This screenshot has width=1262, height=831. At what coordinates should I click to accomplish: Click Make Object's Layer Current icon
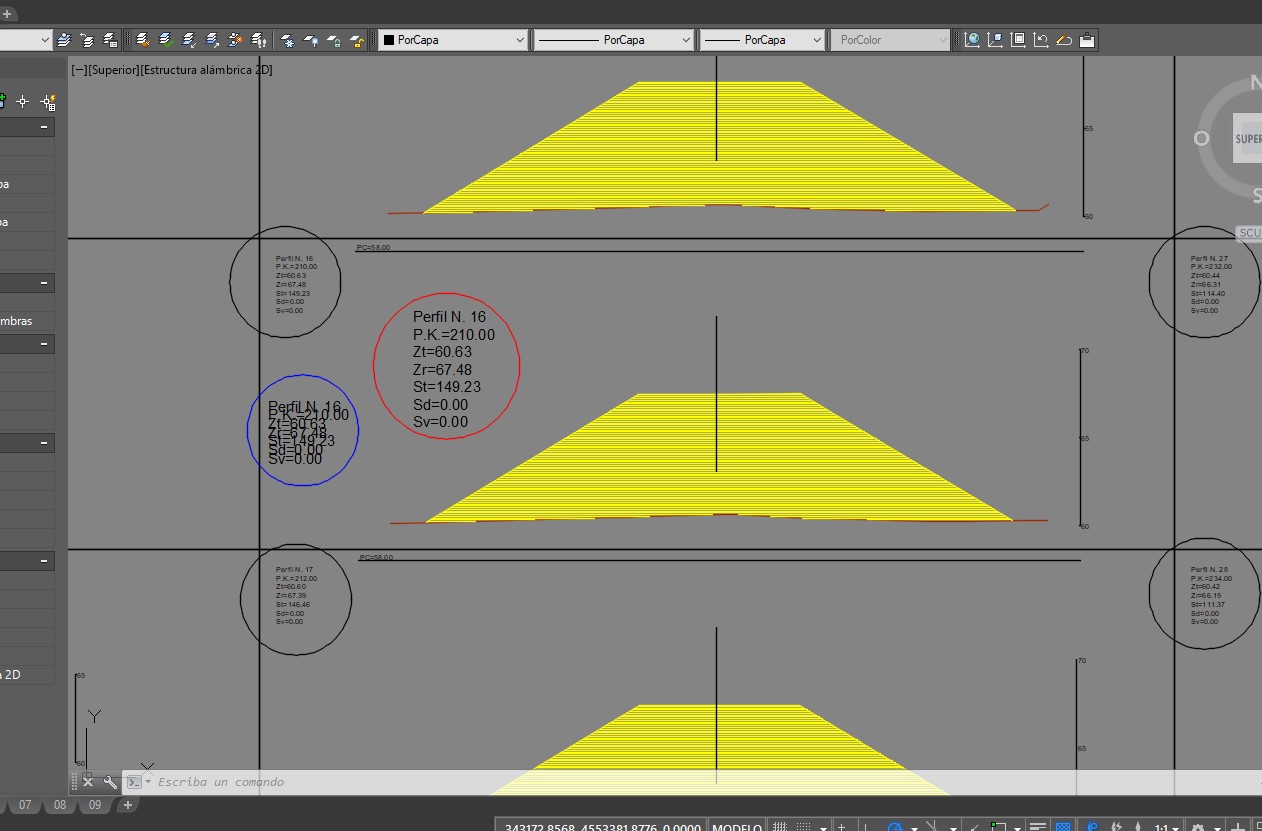(x=64, y=40)
